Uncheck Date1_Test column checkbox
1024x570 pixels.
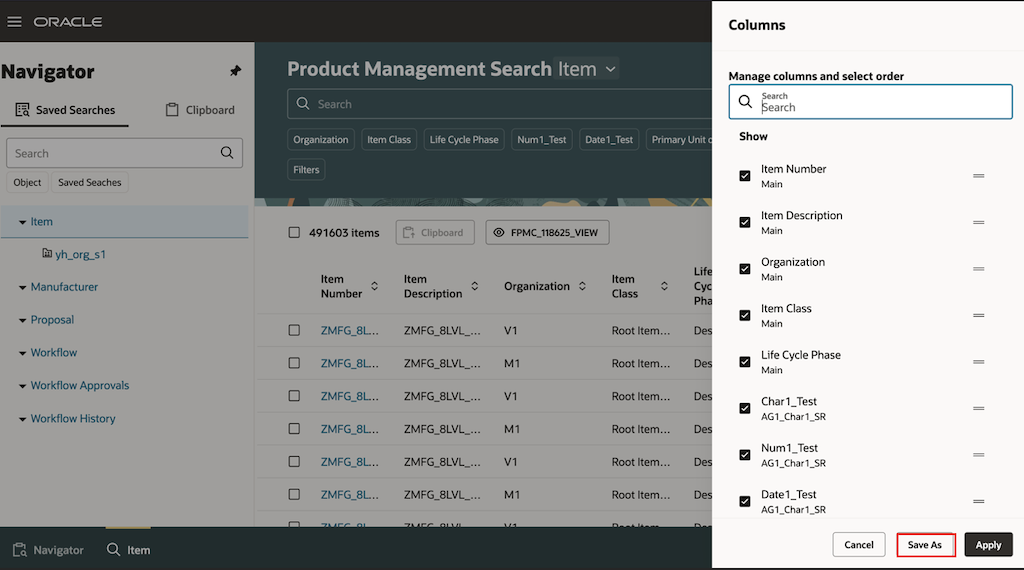[x=744, y=501]
